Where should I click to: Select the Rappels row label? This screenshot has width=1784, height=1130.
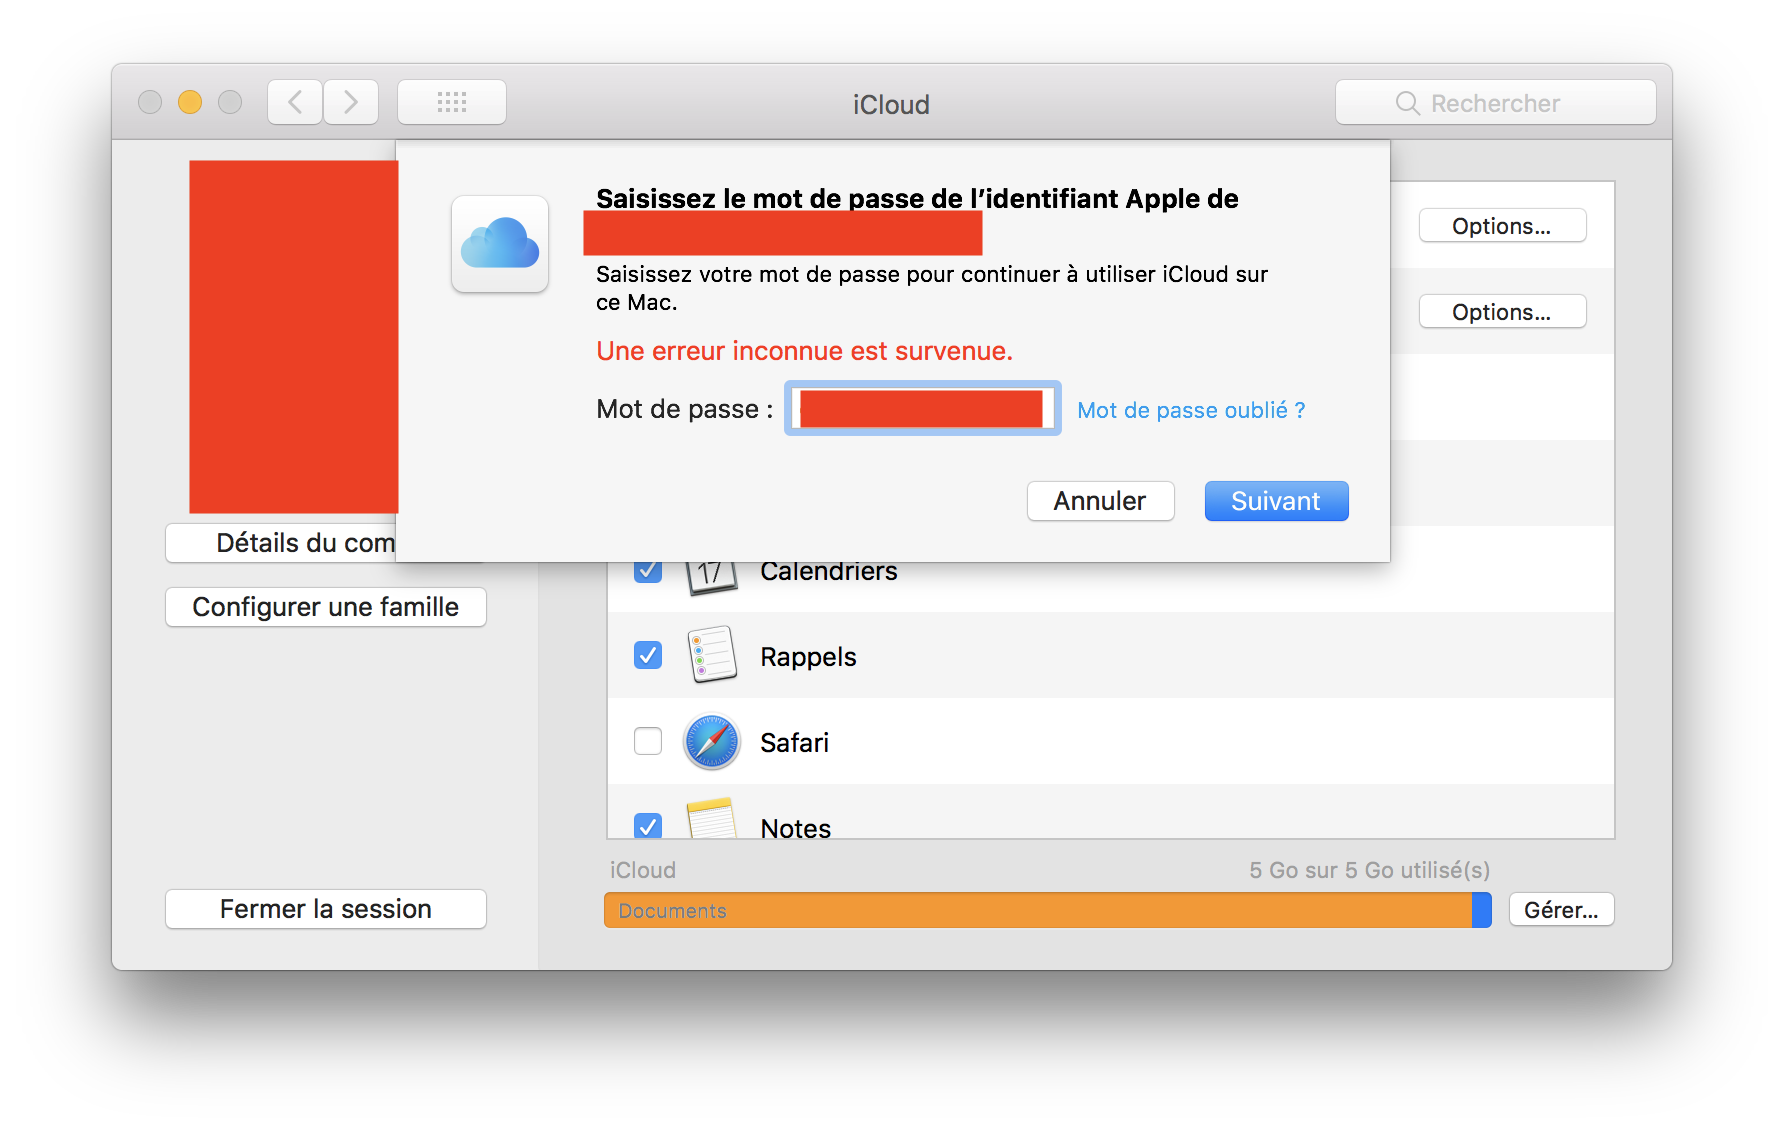[808, 657]
